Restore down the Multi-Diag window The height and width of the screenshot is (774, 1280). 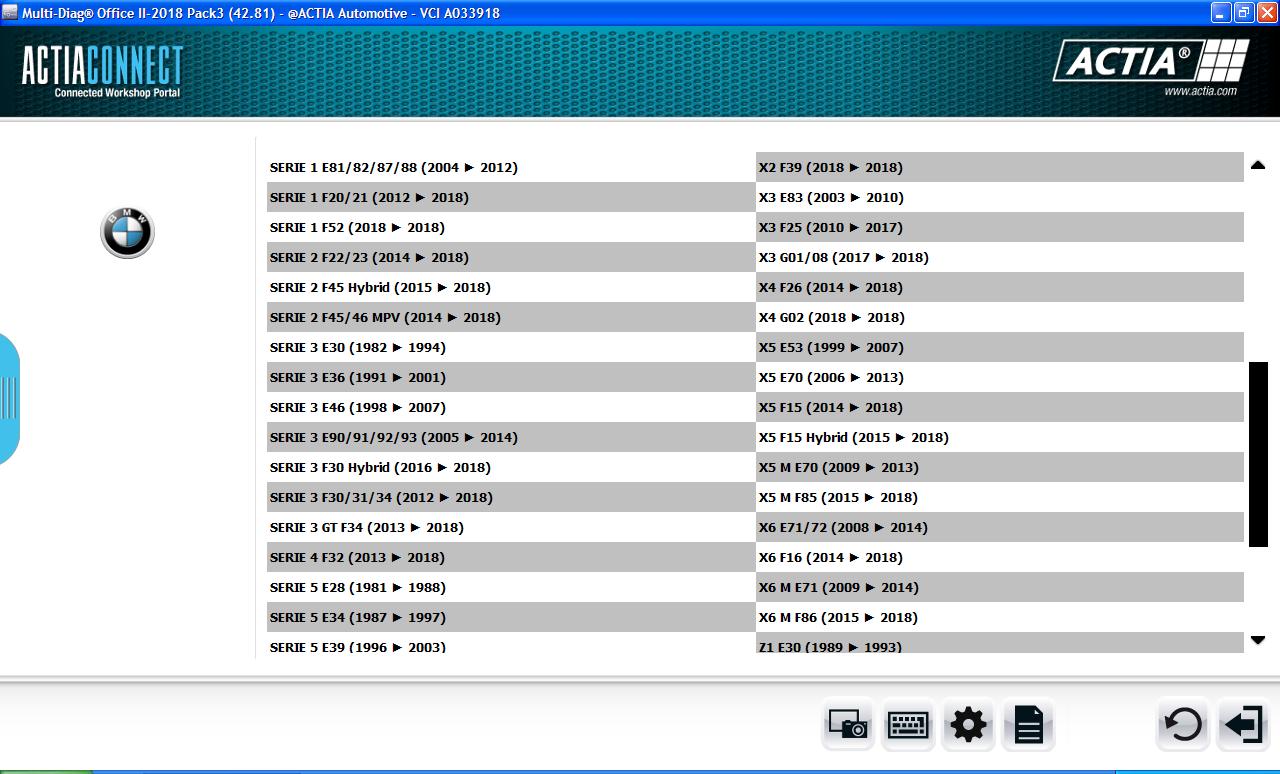(1243, 13)
